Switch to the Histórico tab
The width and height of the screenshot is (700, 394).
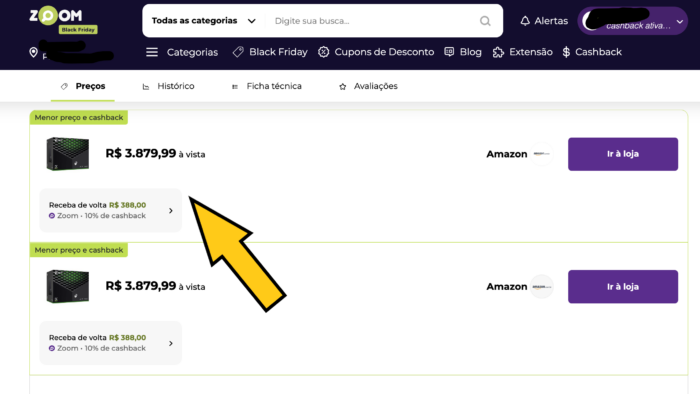pyautogui.click(x=168, y=86)
